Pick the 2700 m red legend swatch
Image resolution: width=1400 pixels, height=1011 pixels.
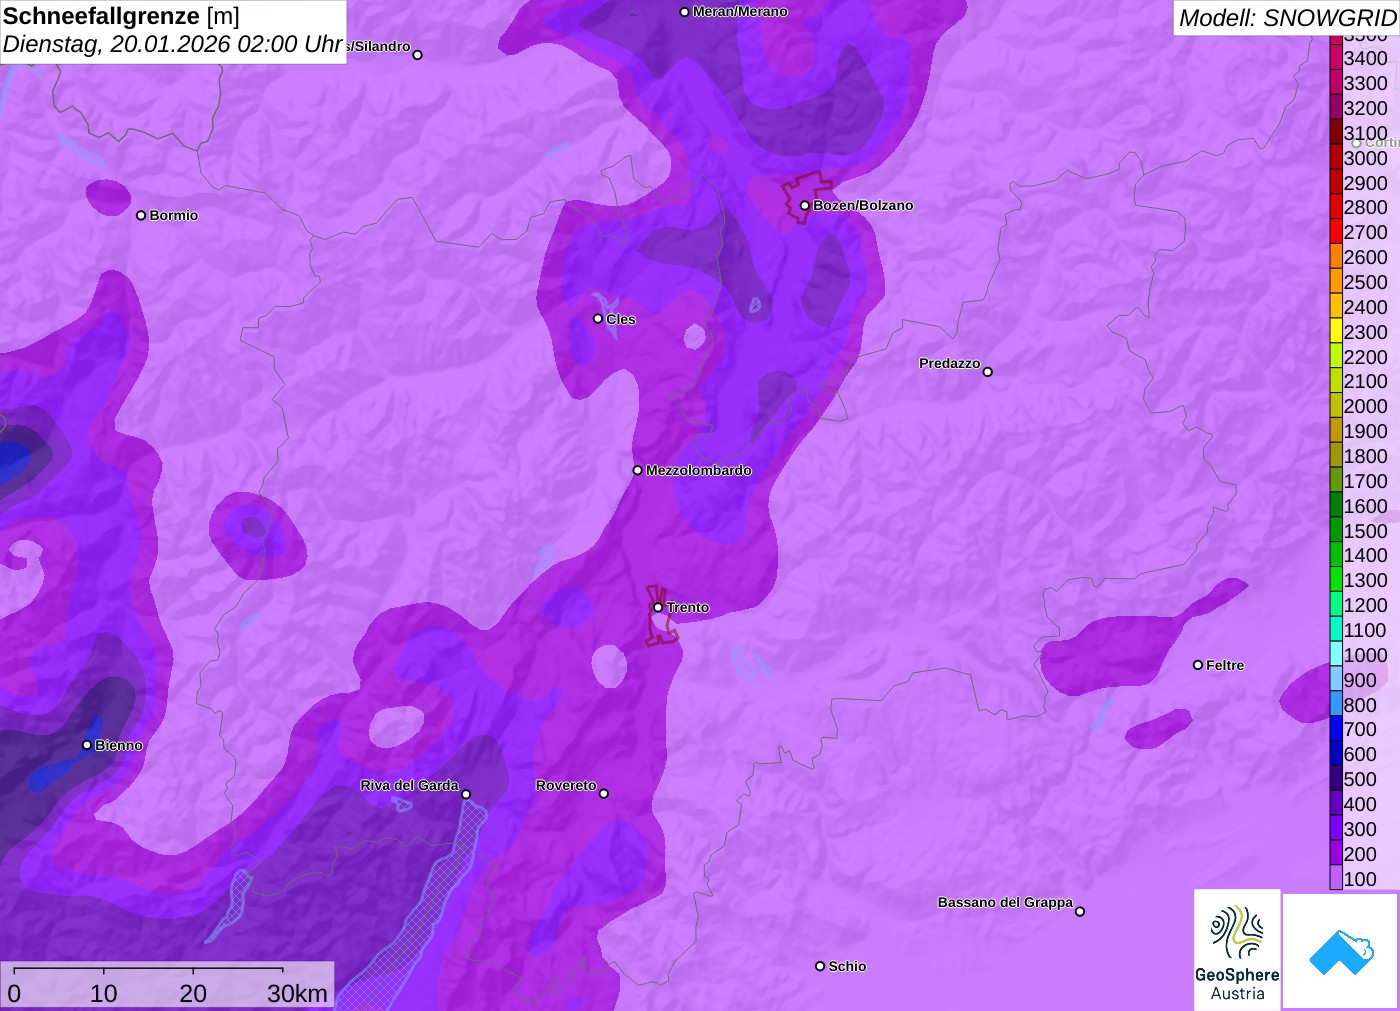click(1336, 232)
